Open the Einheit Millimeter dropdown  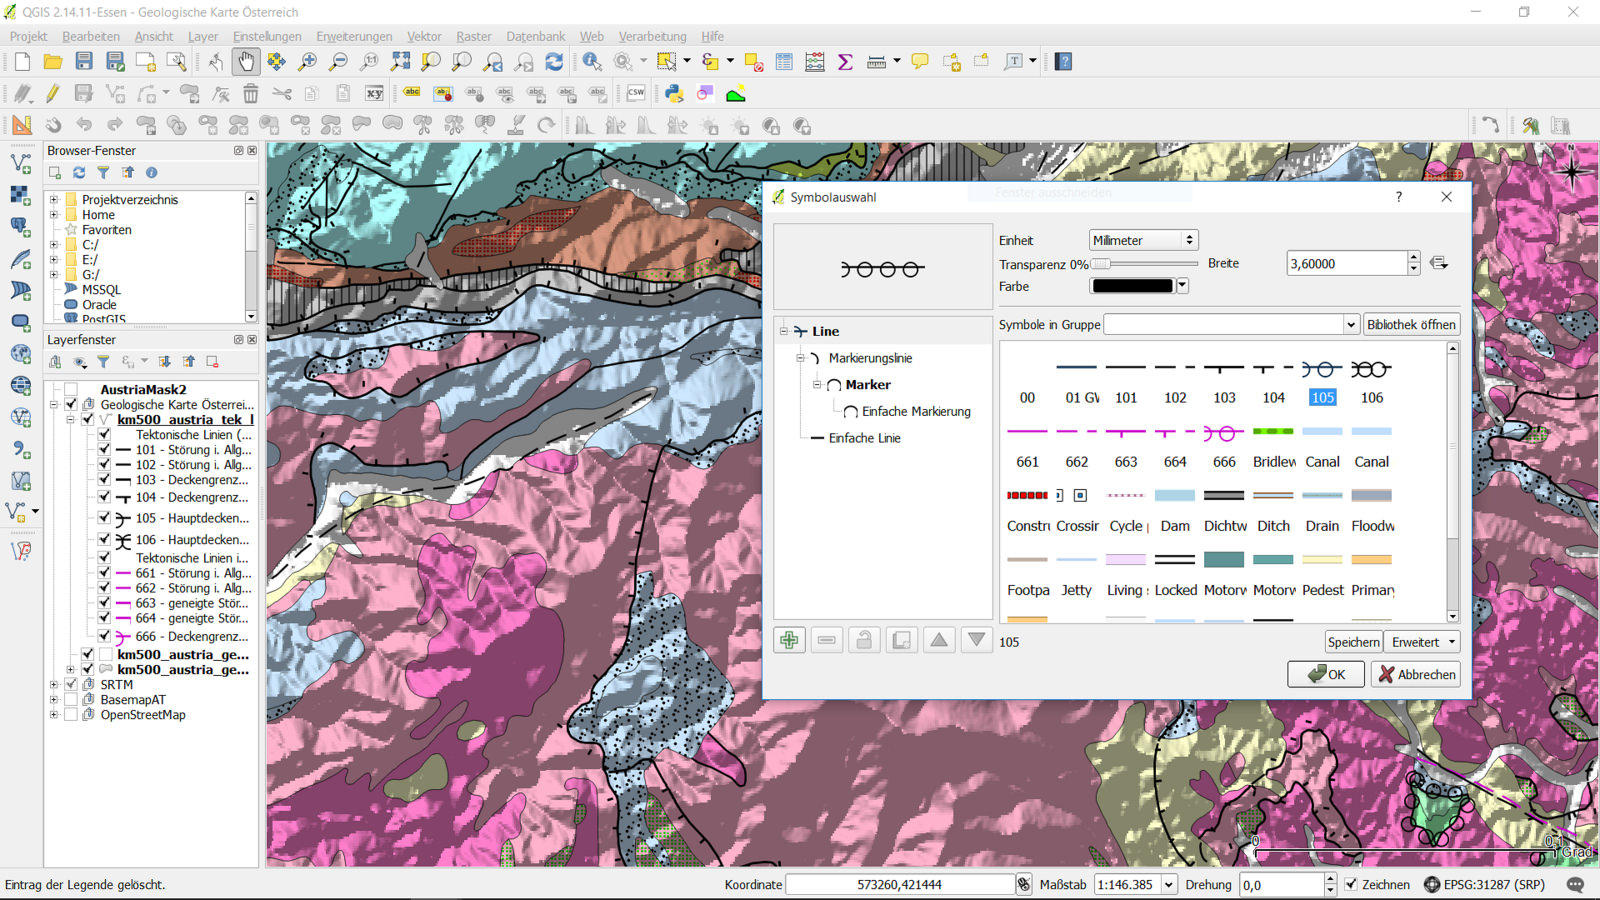[1143, 240]
